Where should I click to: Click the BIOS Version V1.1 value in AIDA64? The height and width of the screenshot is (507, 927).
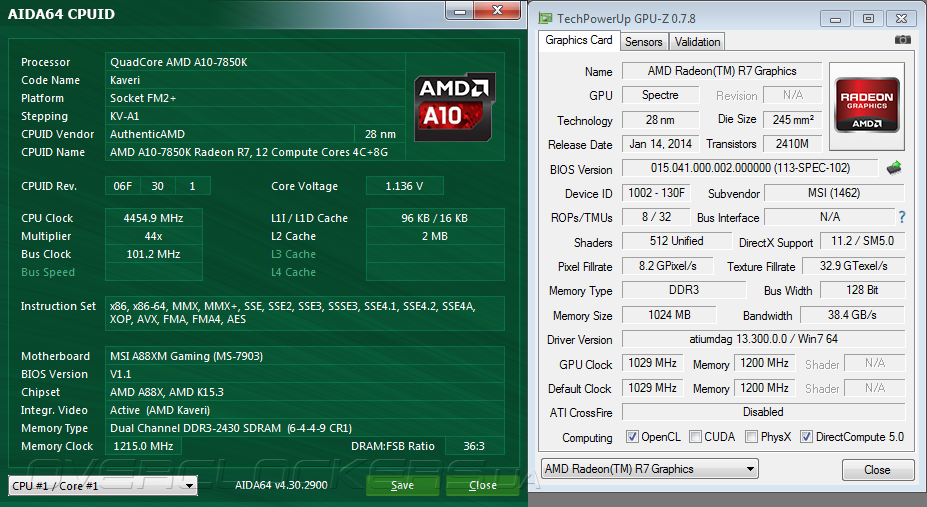[x=304, y=374]
